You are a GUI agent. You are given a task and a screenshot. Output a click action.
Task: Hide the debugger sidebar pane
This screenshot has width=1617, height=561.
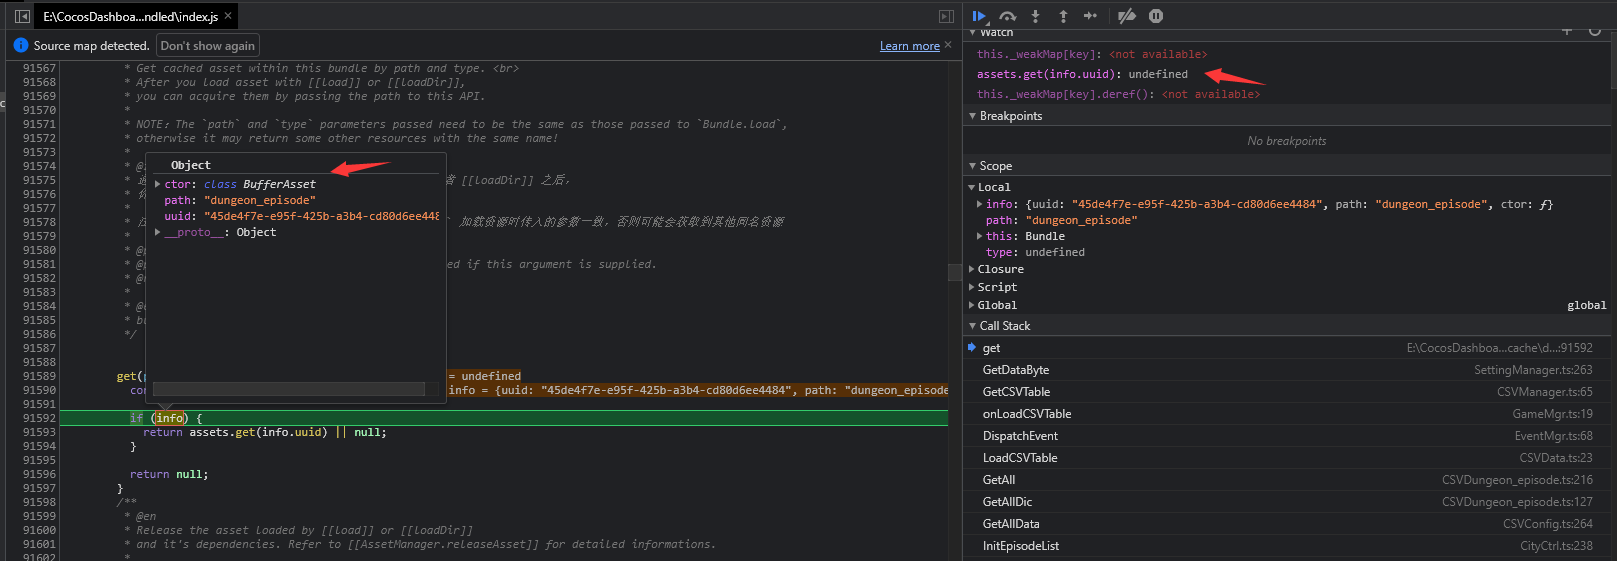point(946,17)
